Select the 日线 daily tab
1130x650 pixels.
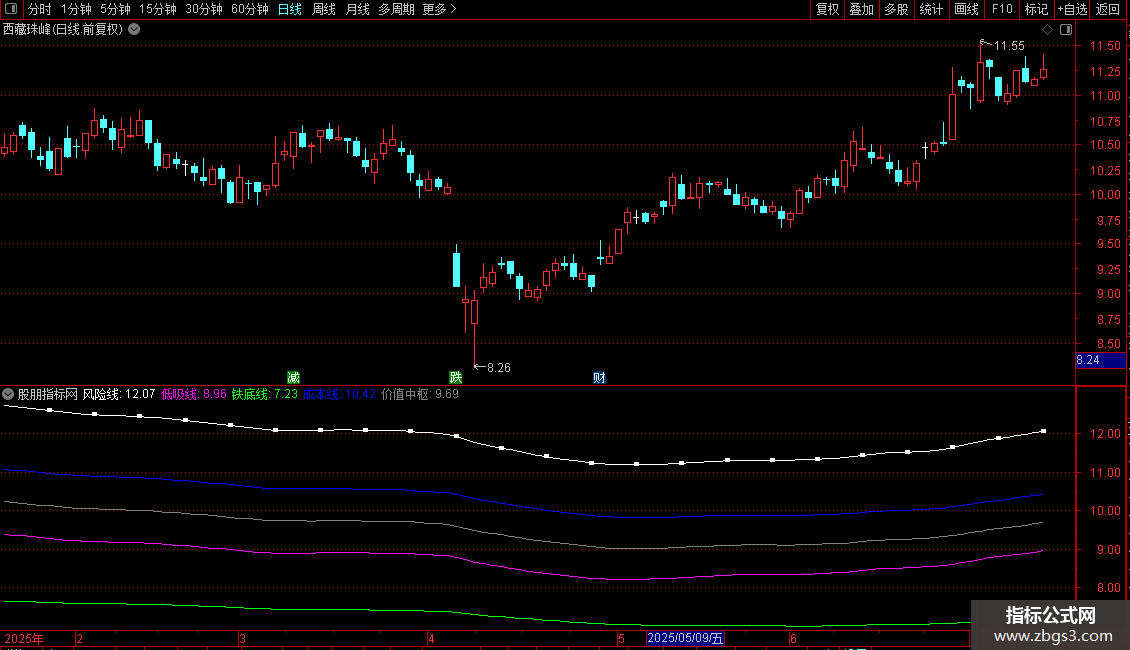click(290, 9)
